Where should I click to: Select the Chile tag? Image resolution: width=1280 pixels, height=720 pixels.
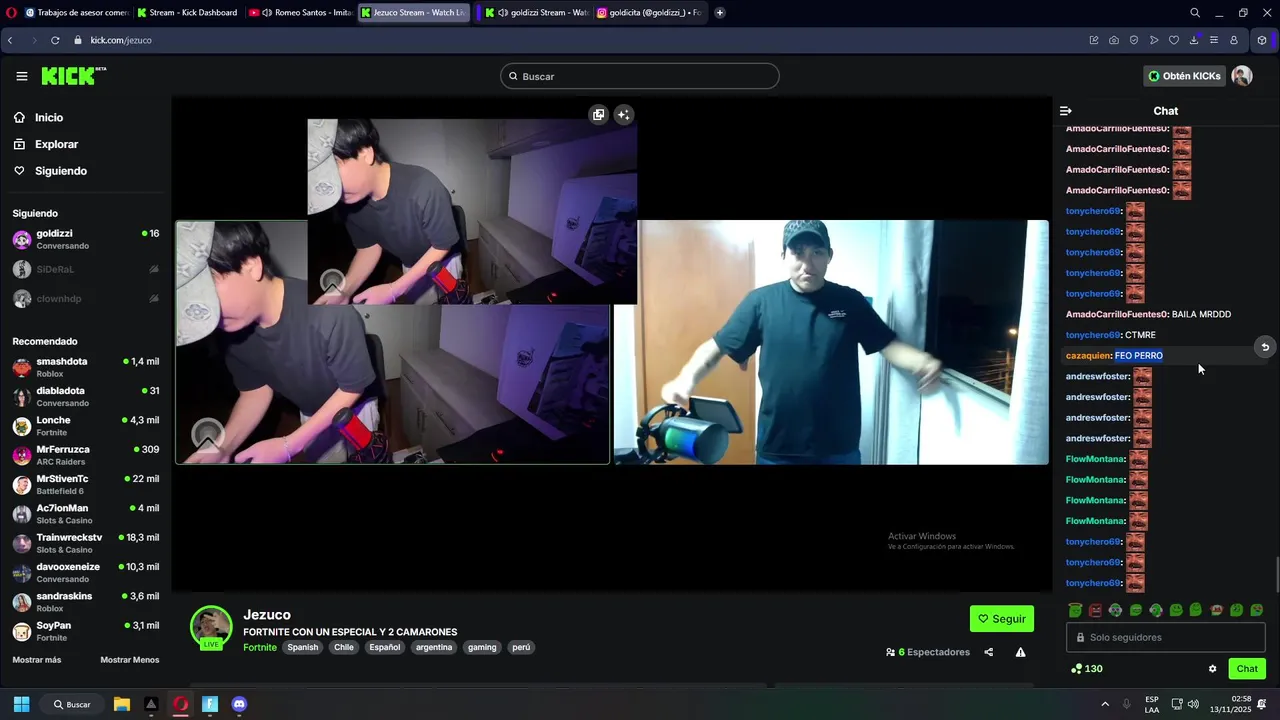click(344, 647)
